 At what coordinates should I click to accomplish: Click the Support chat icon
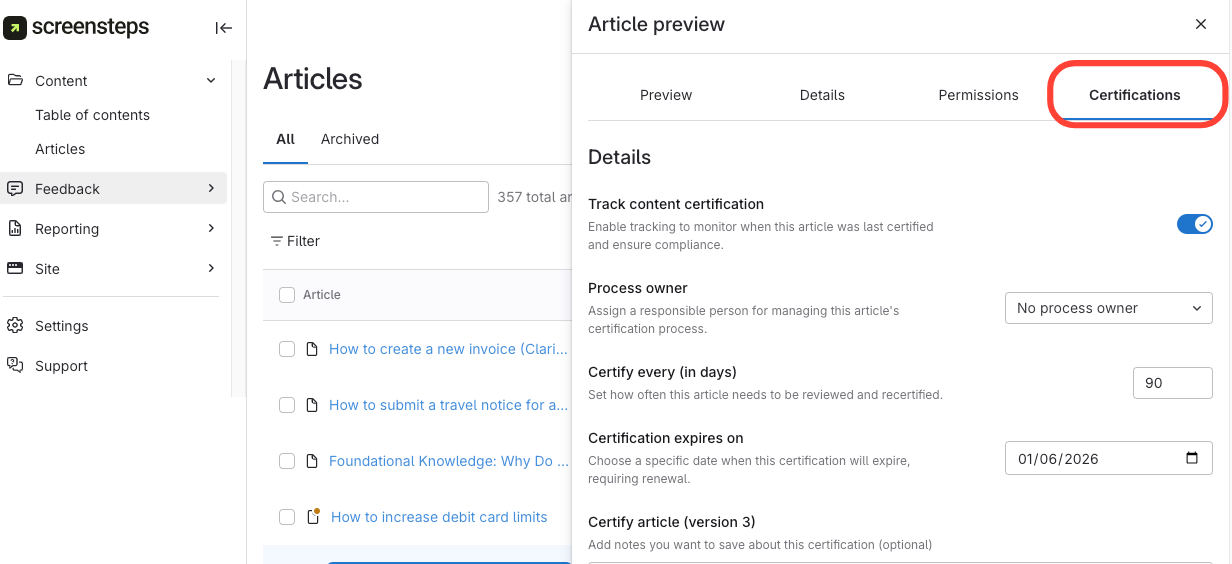pyautogui.click(x=15, y=365)
